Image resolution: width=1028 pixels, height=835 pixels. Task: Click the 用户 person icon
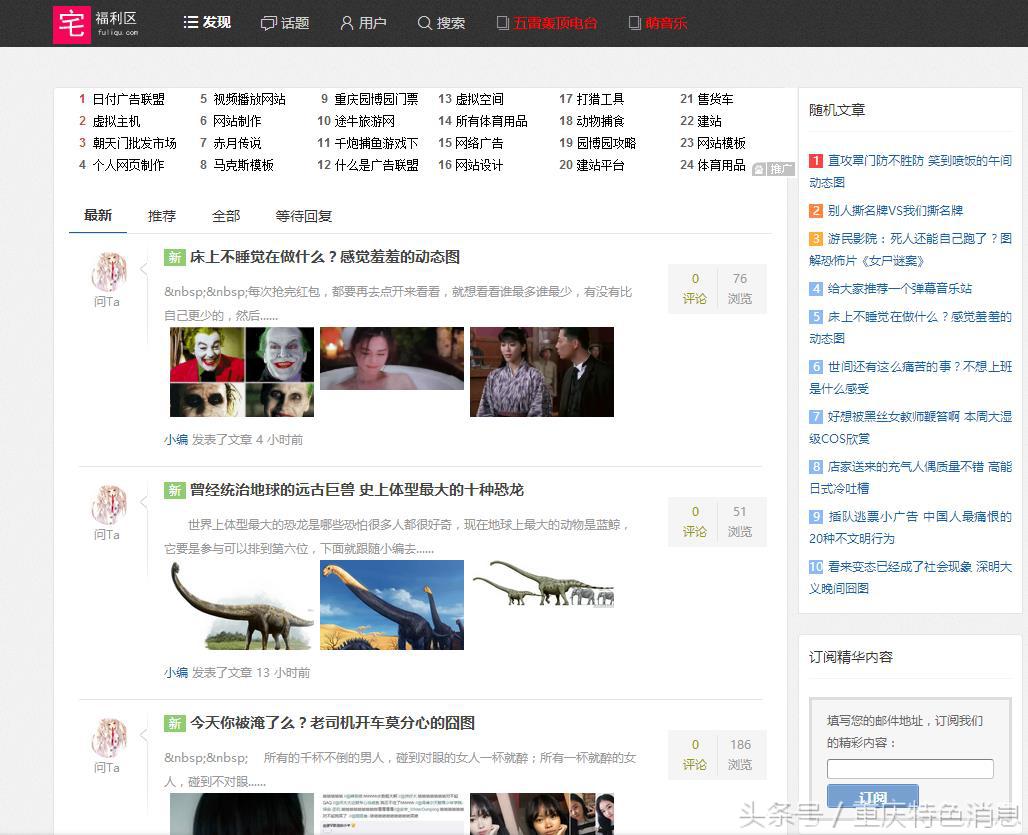[x=346, y=22]
